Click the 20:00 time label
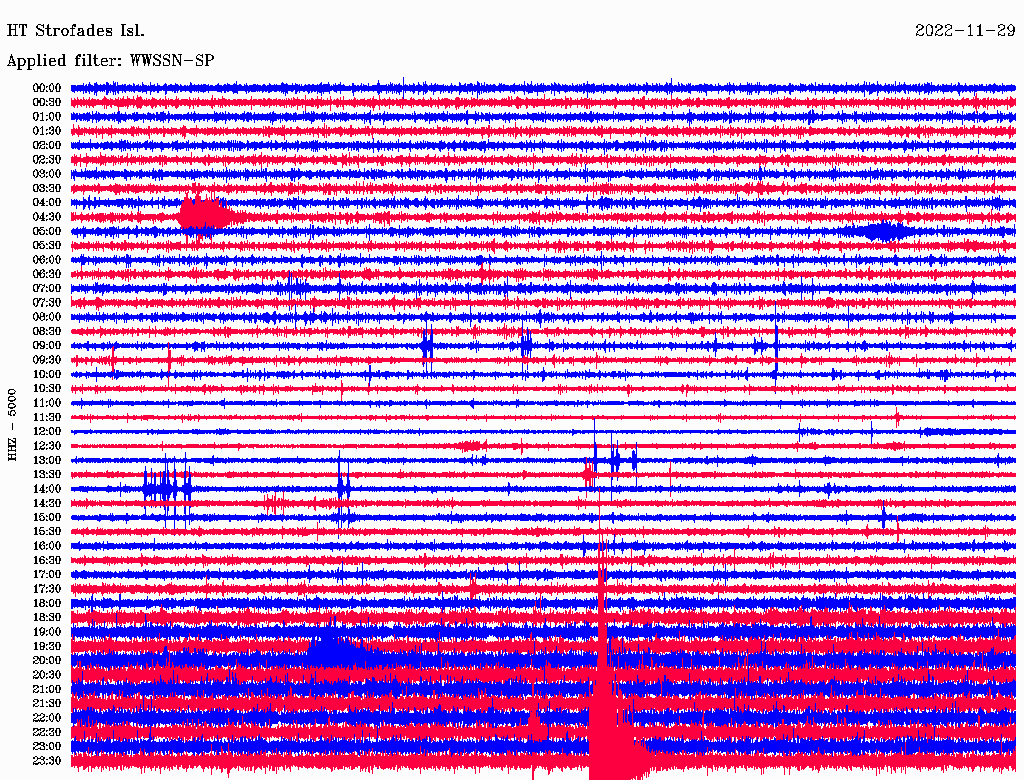Viewport: 1024px width, 780px height. [x=47, y=660]
